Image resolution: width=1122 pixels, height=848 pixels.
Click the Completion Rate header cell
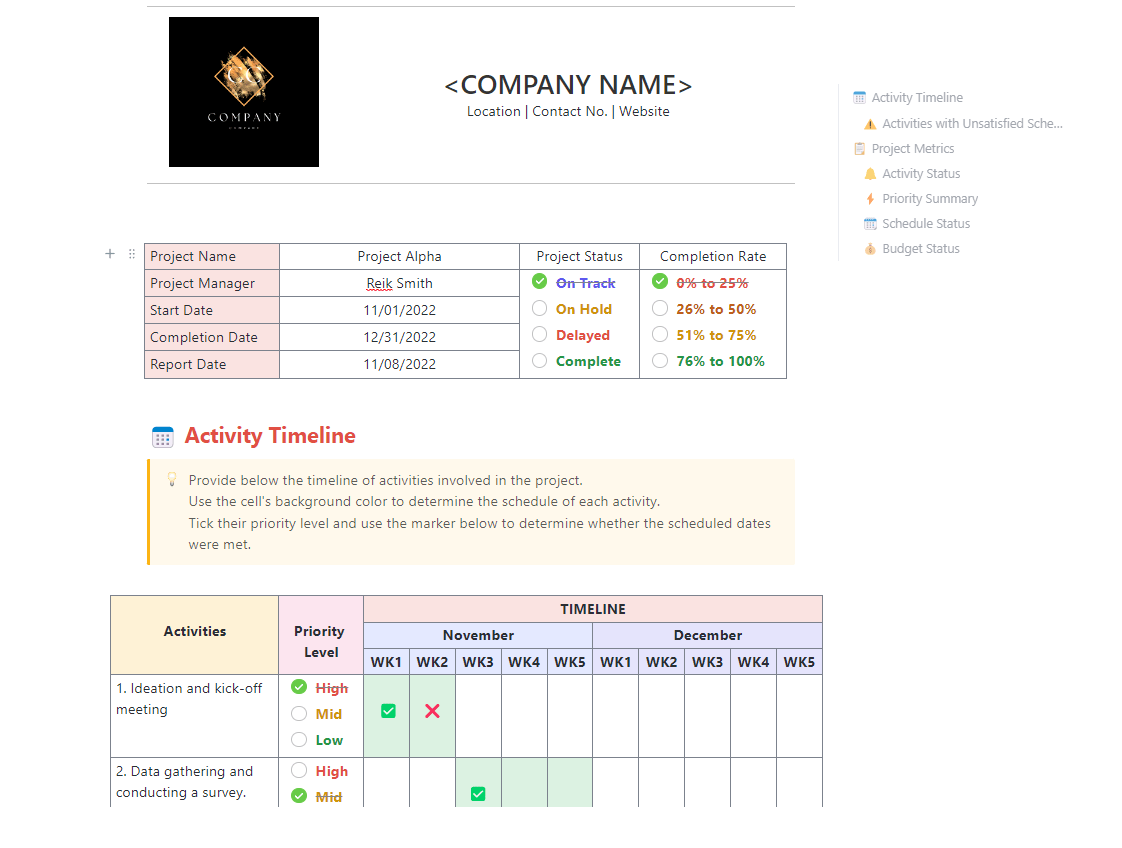(x=713, y=256)
